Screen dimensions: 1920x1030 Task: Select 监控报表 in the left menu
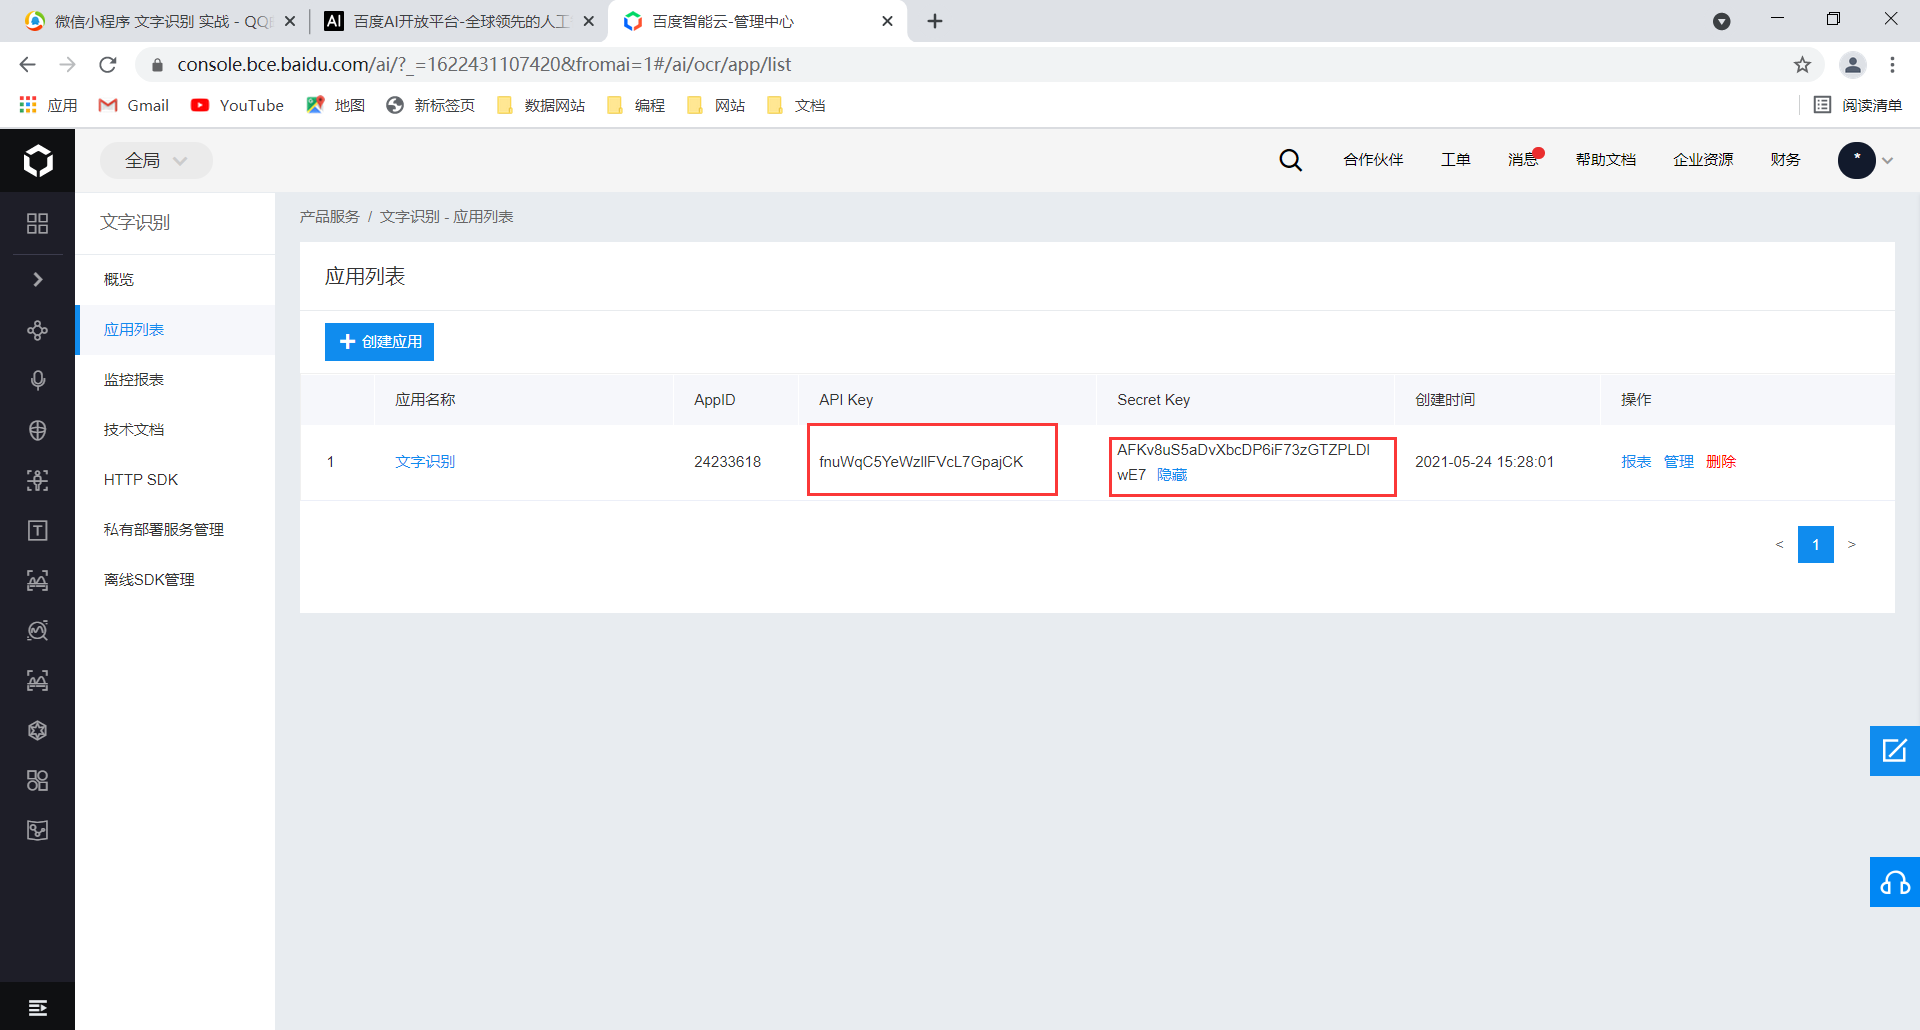(x=175, y=380)
